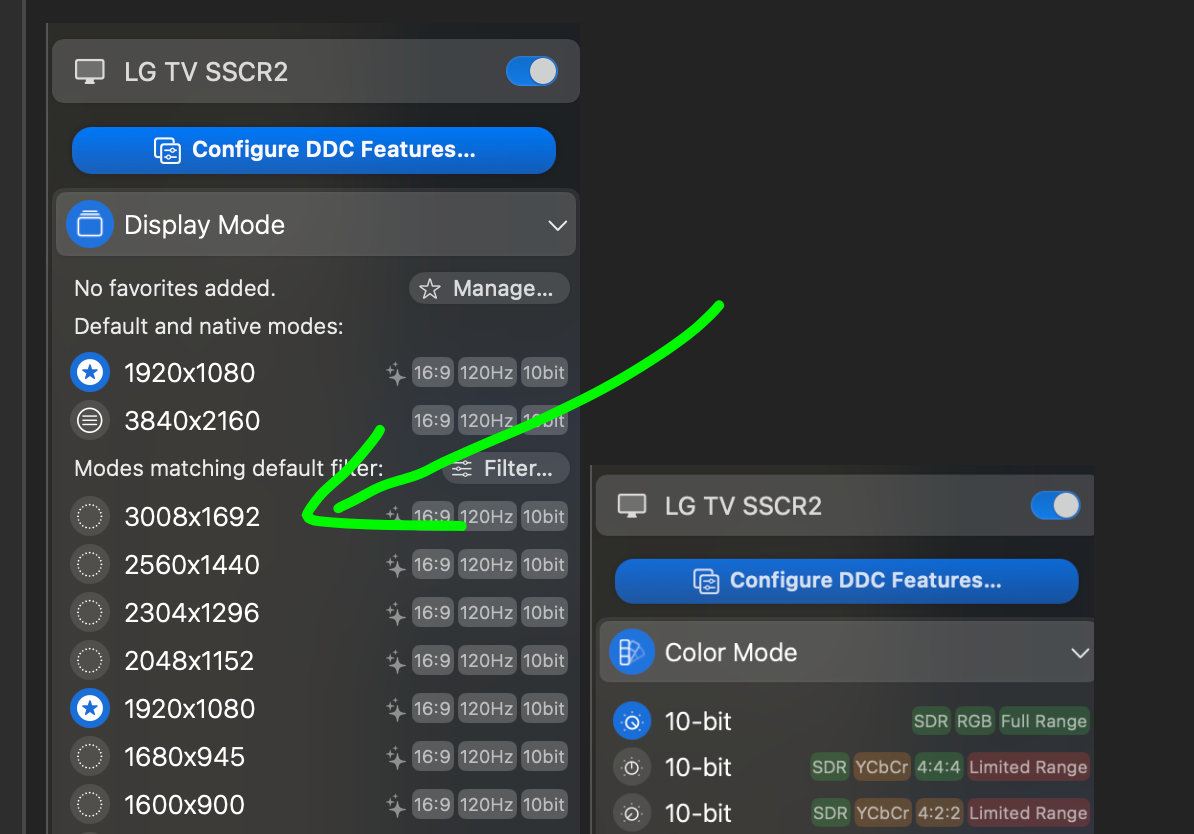Click HiDPI sparkle icon on filtered-list 1920x1080 row

(x=395, y=709)
